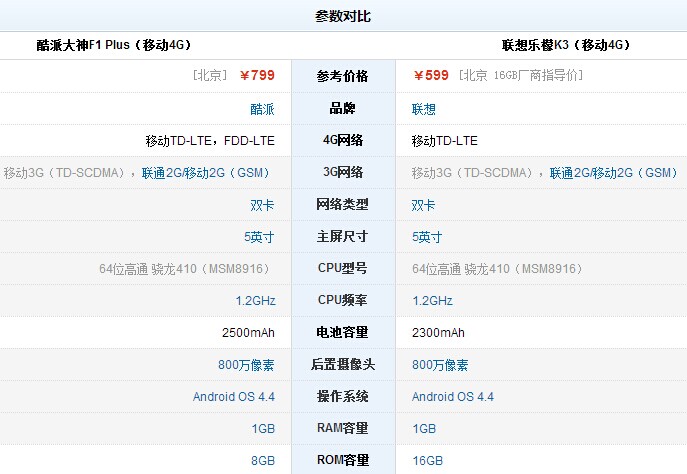Click 双卡 link in the 酷派 column

(262, 205)
